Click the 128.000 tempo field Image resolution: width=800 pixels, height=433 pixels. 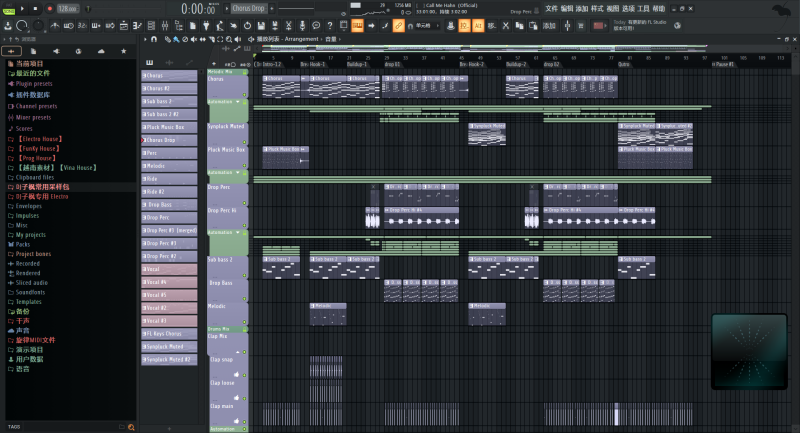click(x=67, y=9)
